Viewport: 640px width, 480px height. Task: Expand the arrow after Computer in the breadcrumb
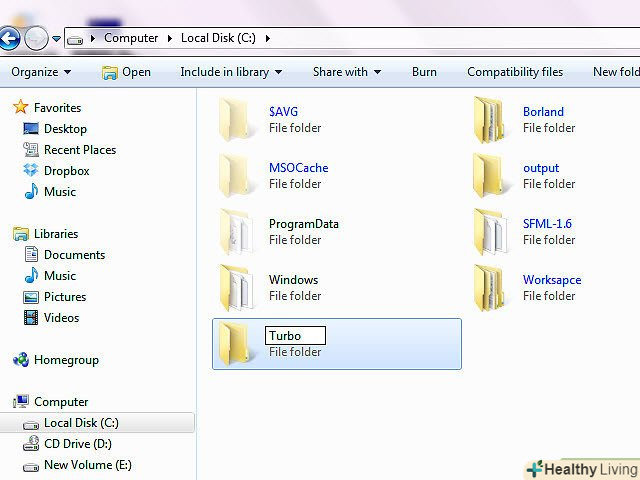170,38
